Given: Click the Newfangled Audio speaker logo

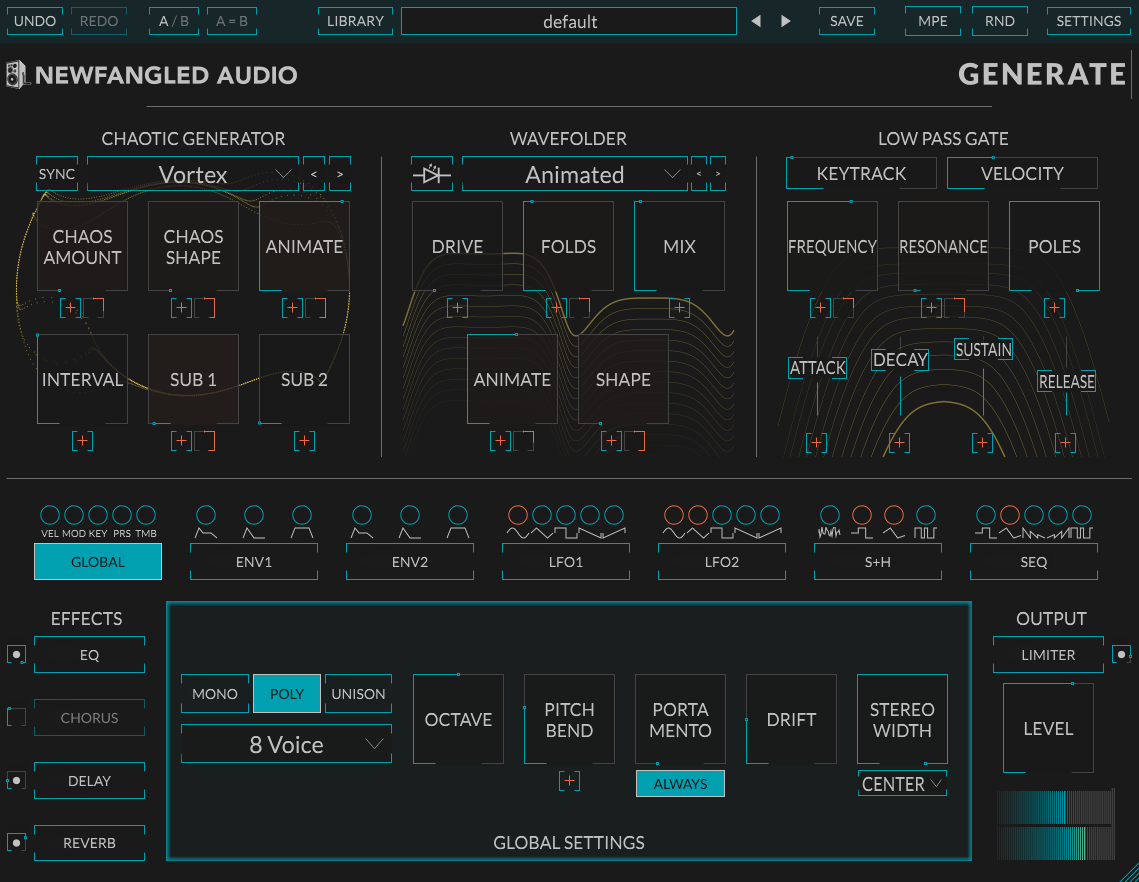Looking at the screenshot, I should coord(16,73).
